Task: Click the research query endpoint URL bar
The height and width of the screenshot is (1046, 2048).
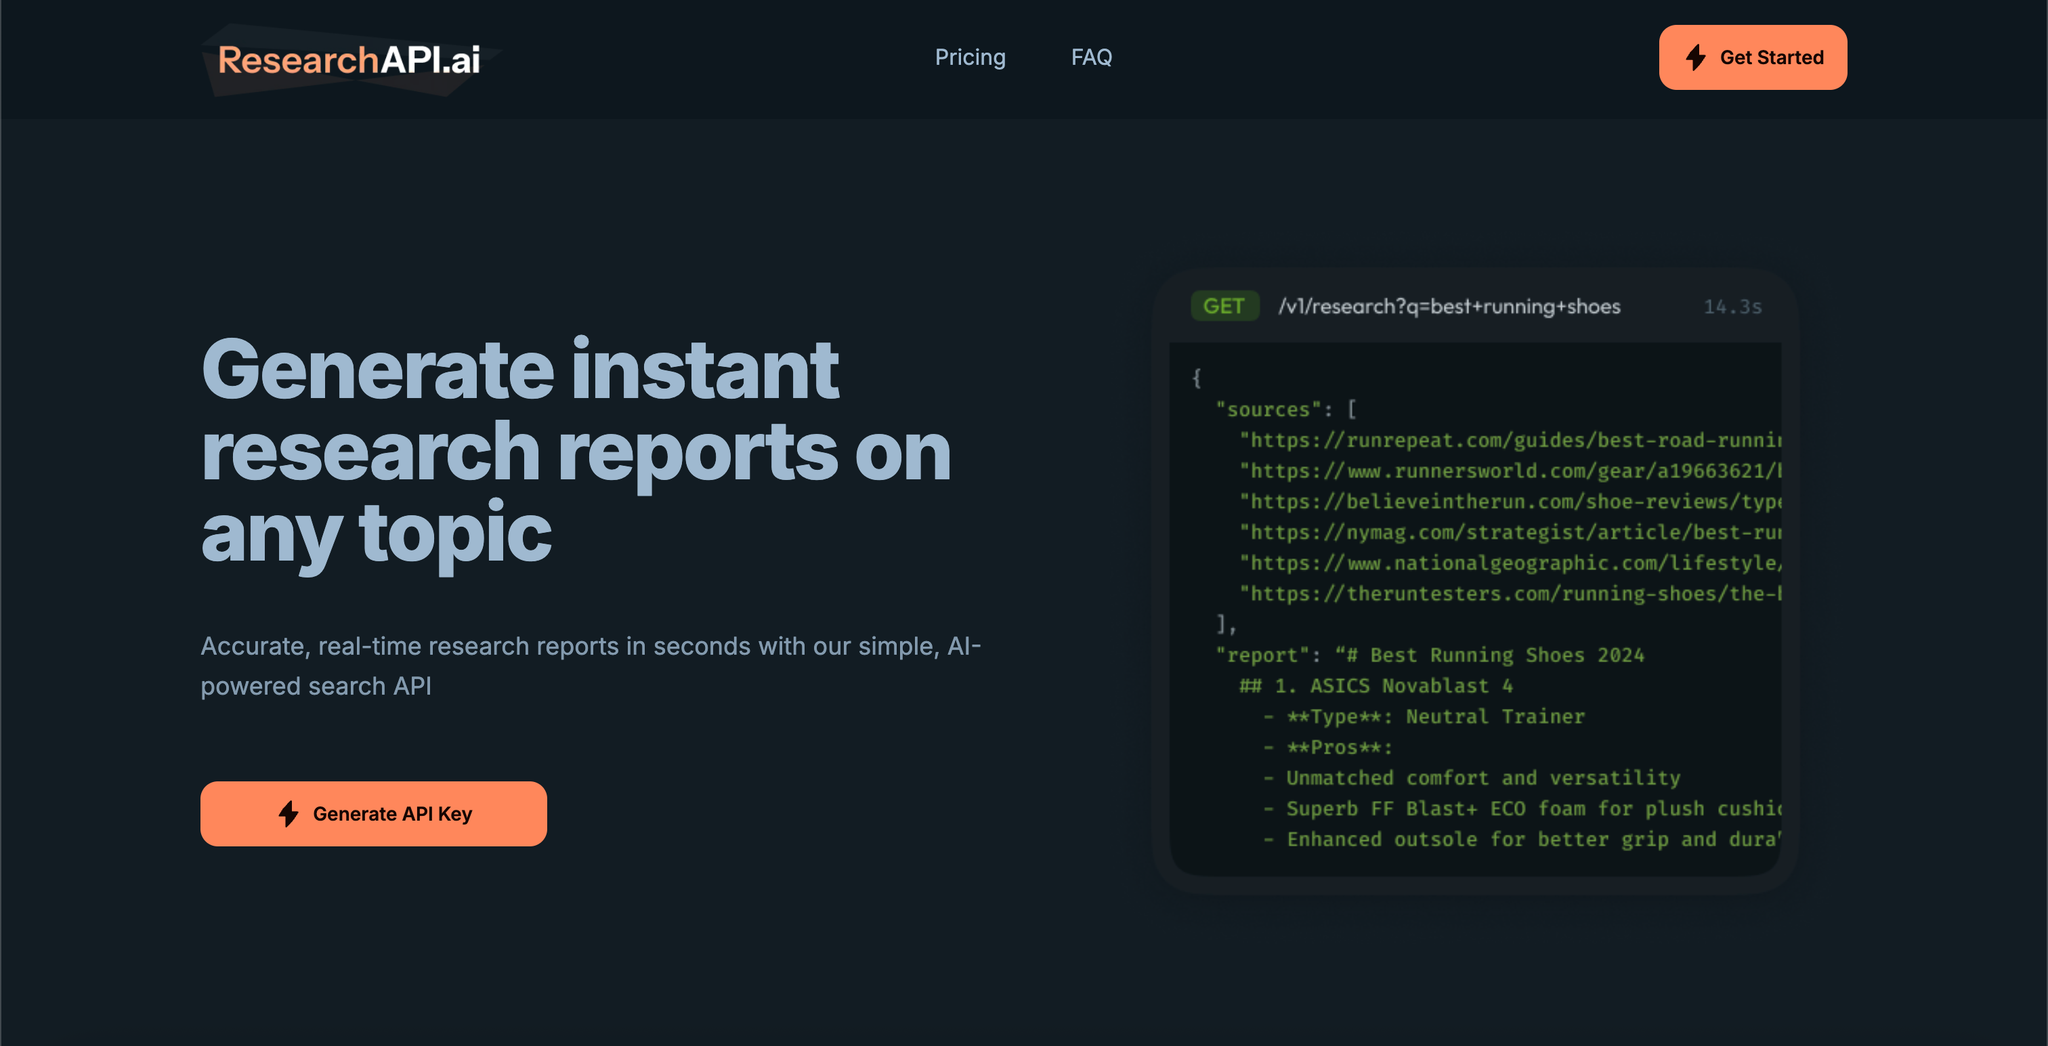Action: [x=1450, y=306]
